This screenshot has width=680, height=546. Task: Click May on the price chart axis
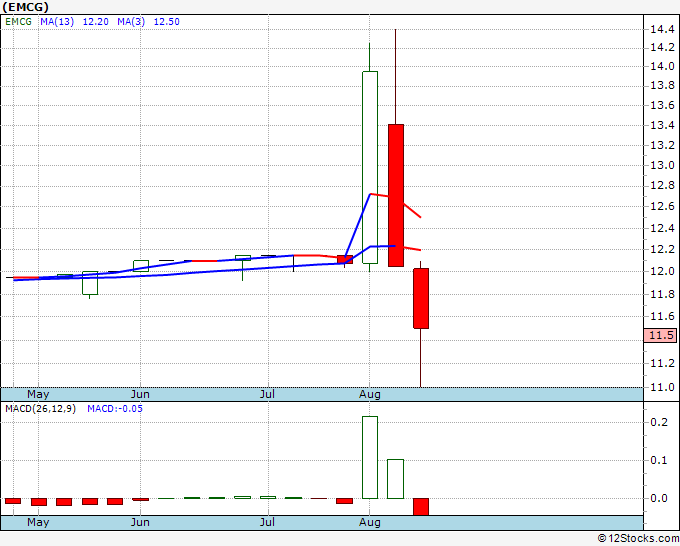tap(38, 395)
